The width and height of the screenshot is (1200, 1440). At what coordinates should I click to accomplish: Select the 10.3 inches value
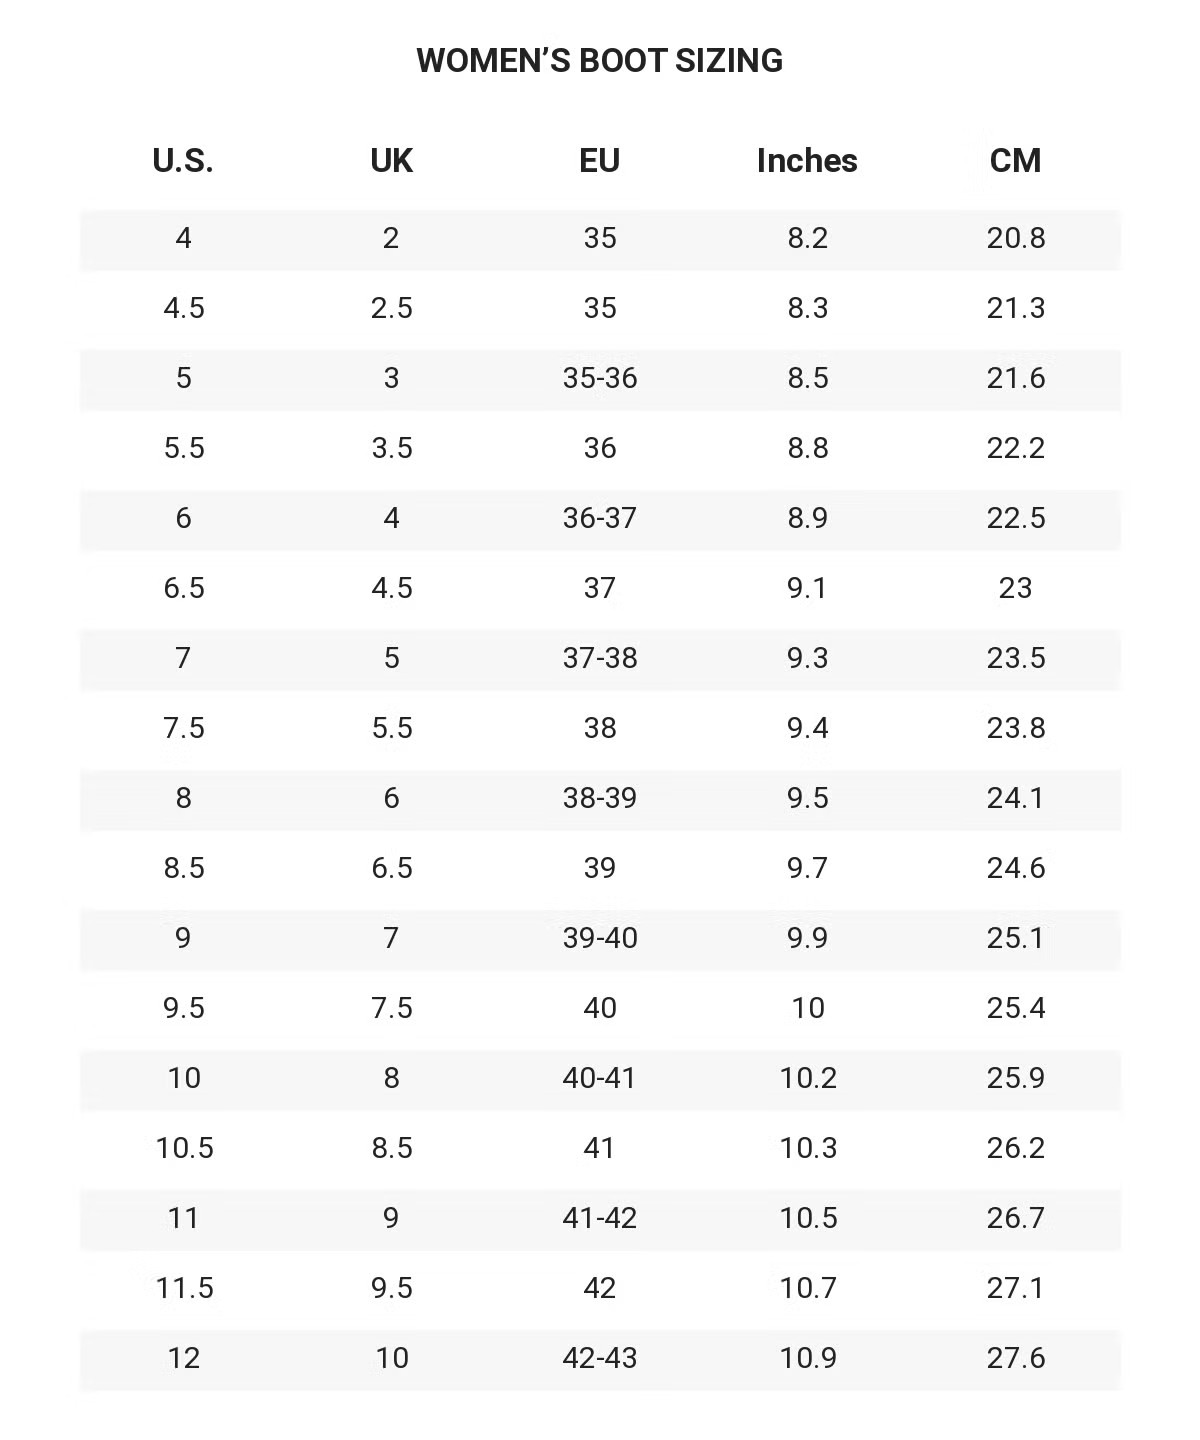click(x=807, y=1148)
